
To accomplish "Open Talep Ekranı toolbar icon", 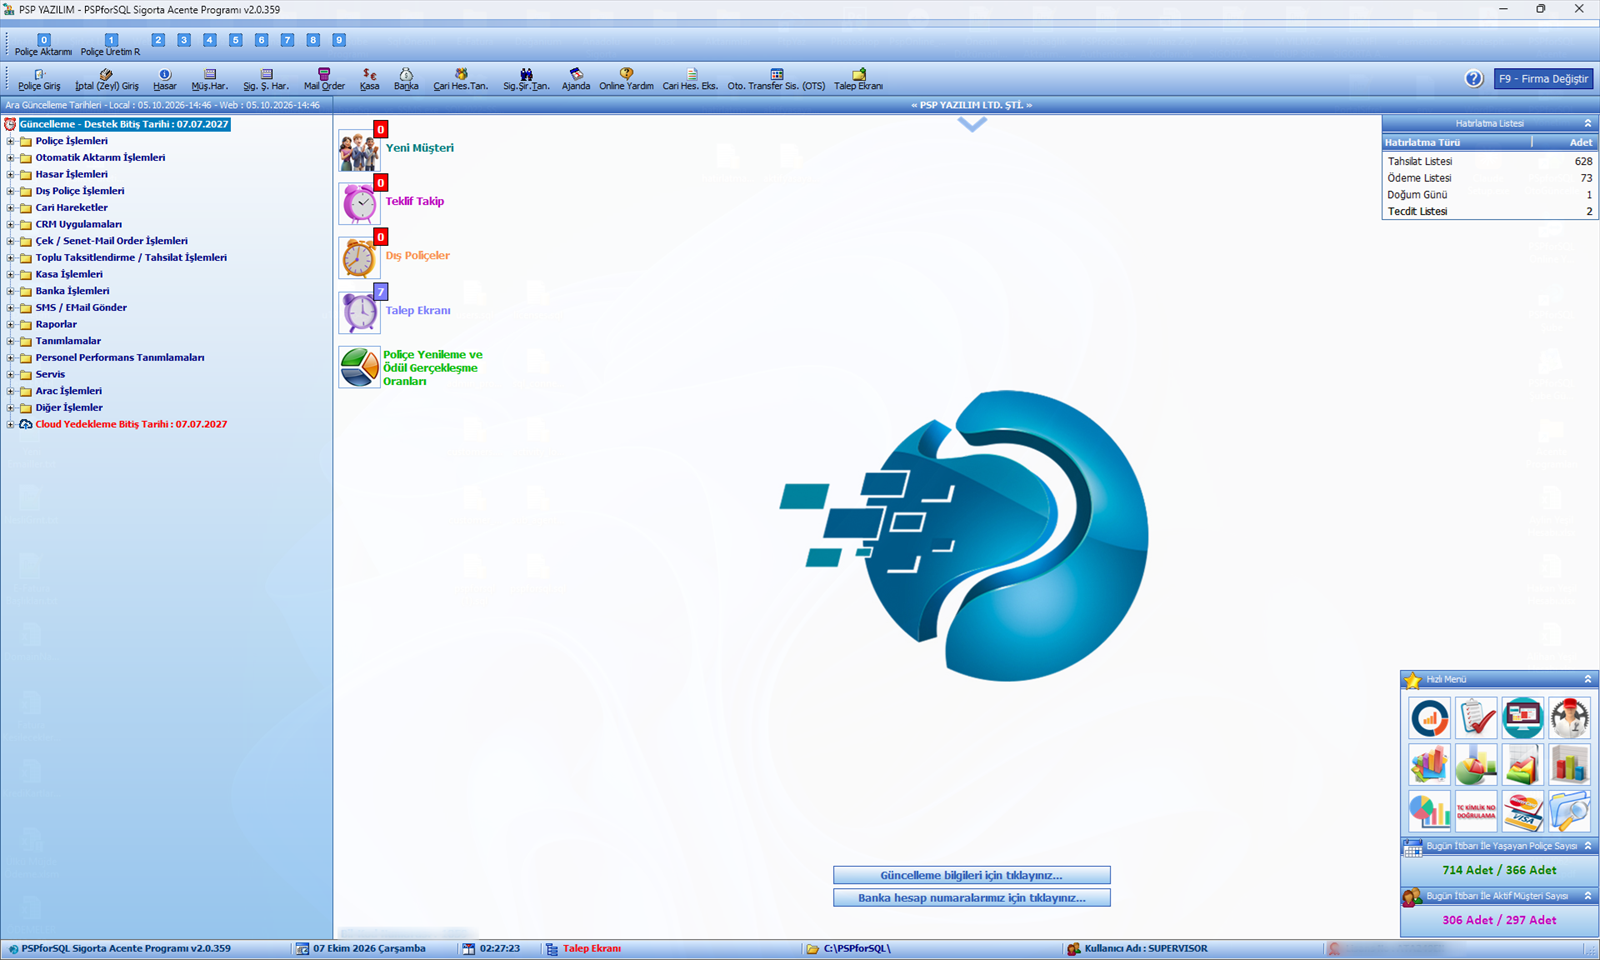I will click(858, 79).
